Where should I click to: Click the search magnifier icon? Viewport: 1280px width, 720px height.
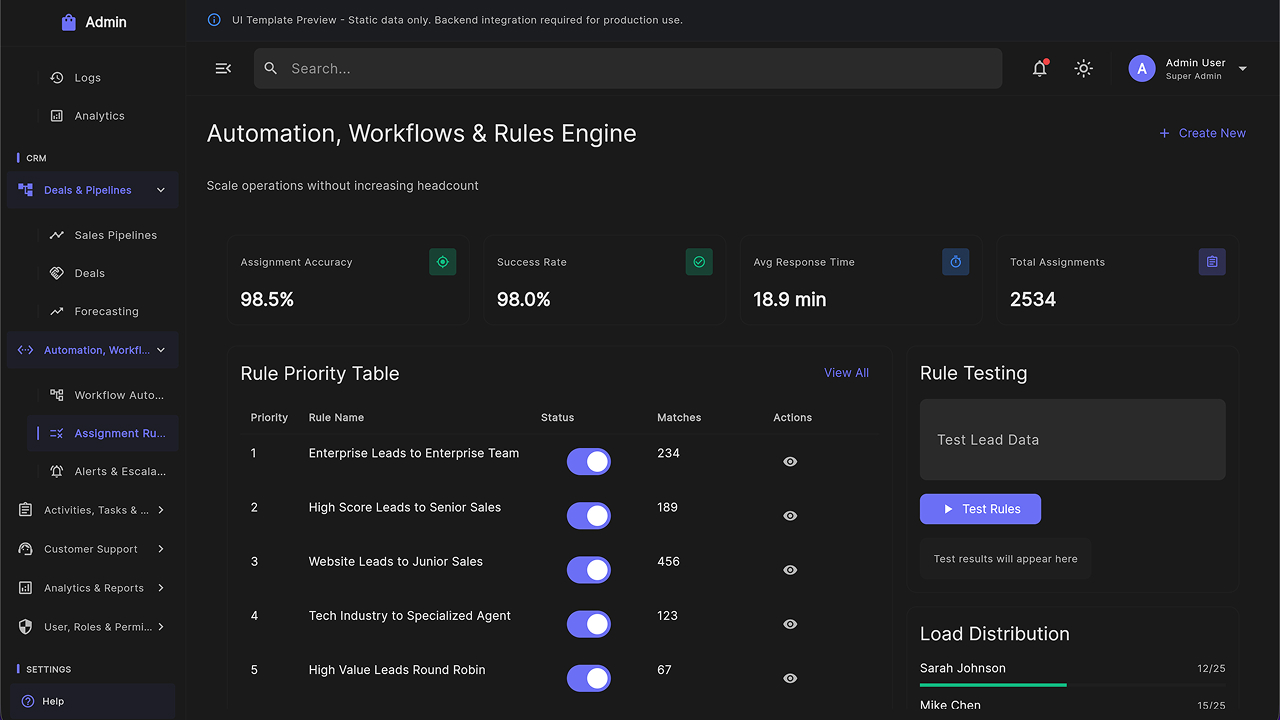pyautogui.click(x=271, y=68)
